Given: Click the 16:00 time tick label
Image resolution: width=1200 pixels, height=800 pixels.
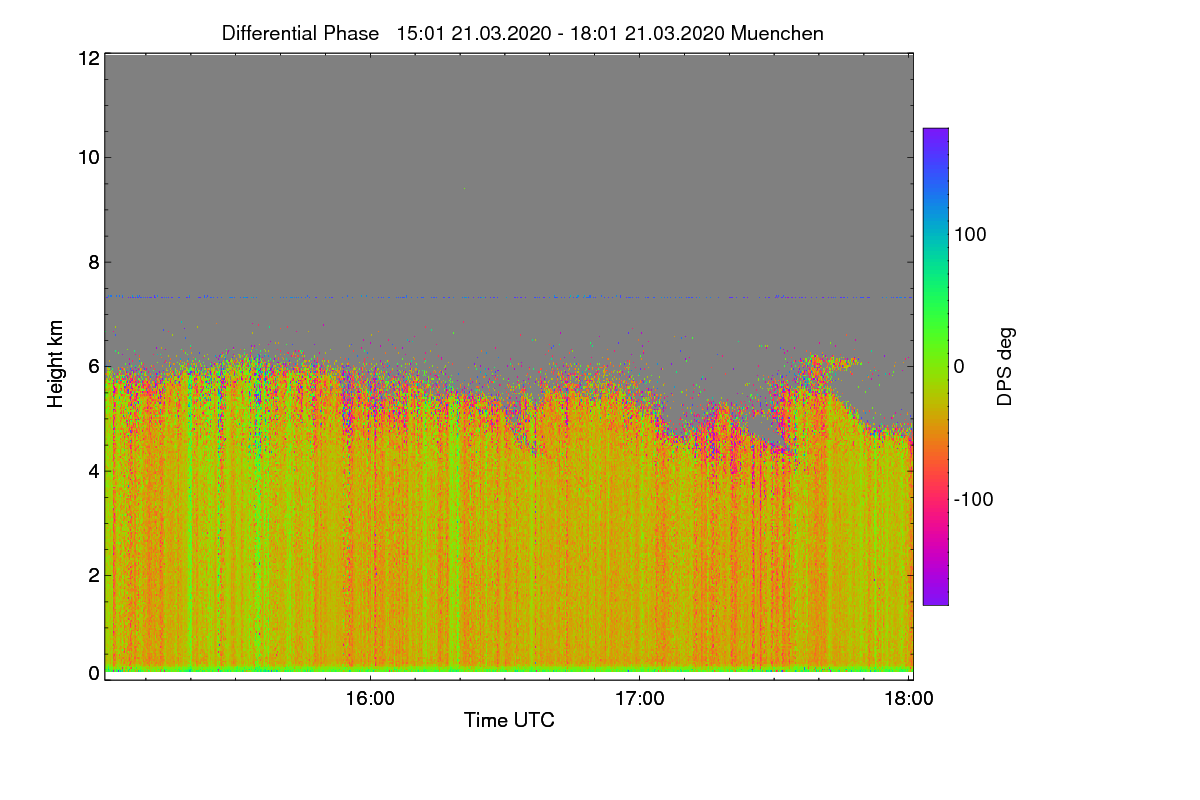Looking at the screenshot, I should pos(370,699).
